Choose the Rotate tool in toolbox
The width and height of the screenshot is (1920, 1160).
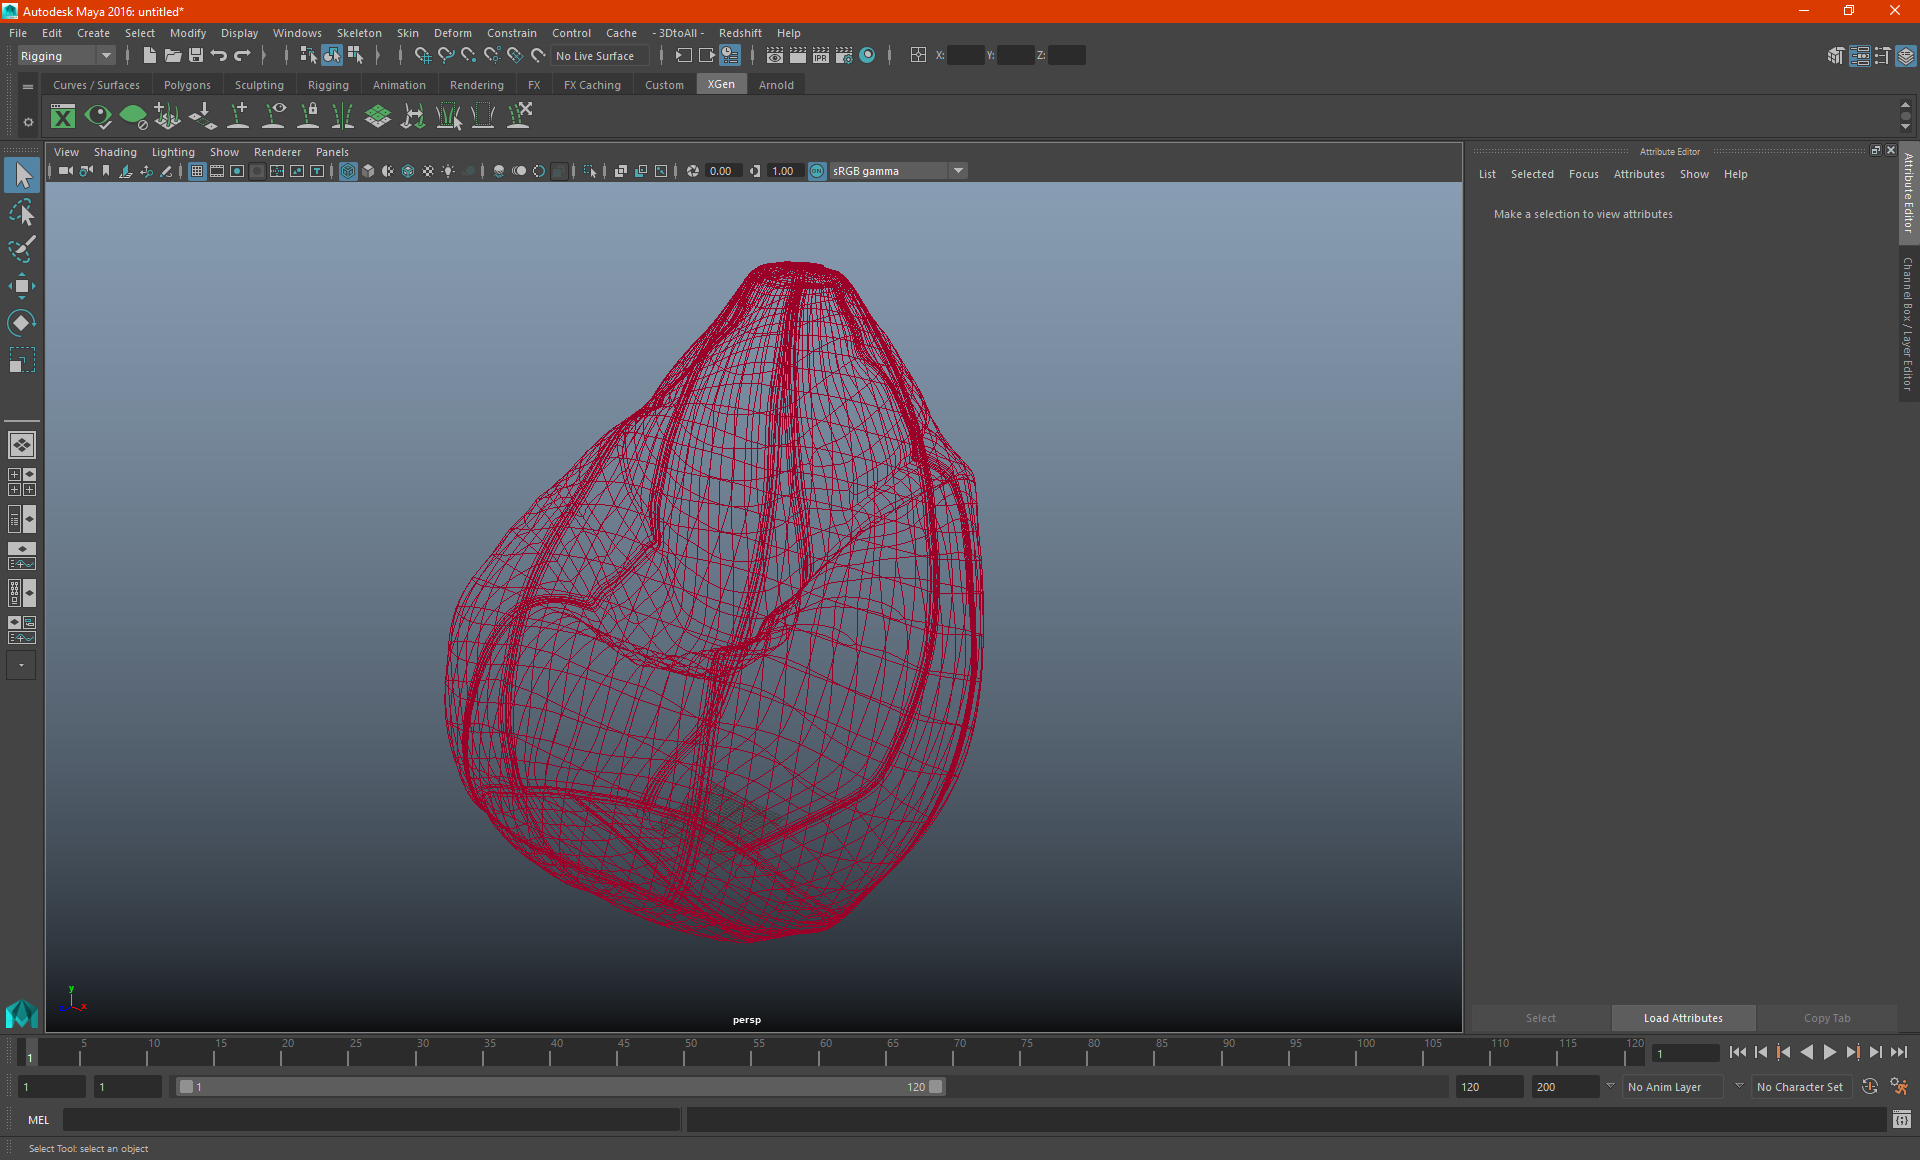22,323
